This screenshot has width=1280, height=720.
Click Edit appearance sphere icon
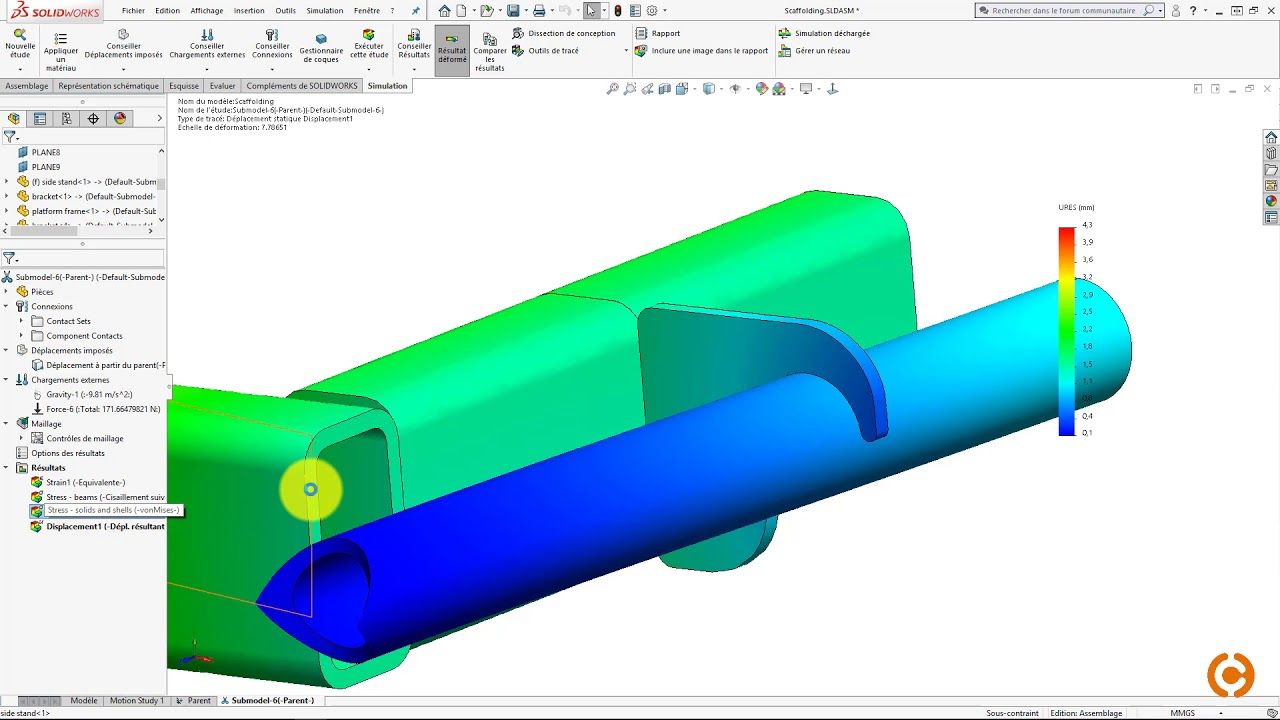pyautogui.click(x=762, y=89)
